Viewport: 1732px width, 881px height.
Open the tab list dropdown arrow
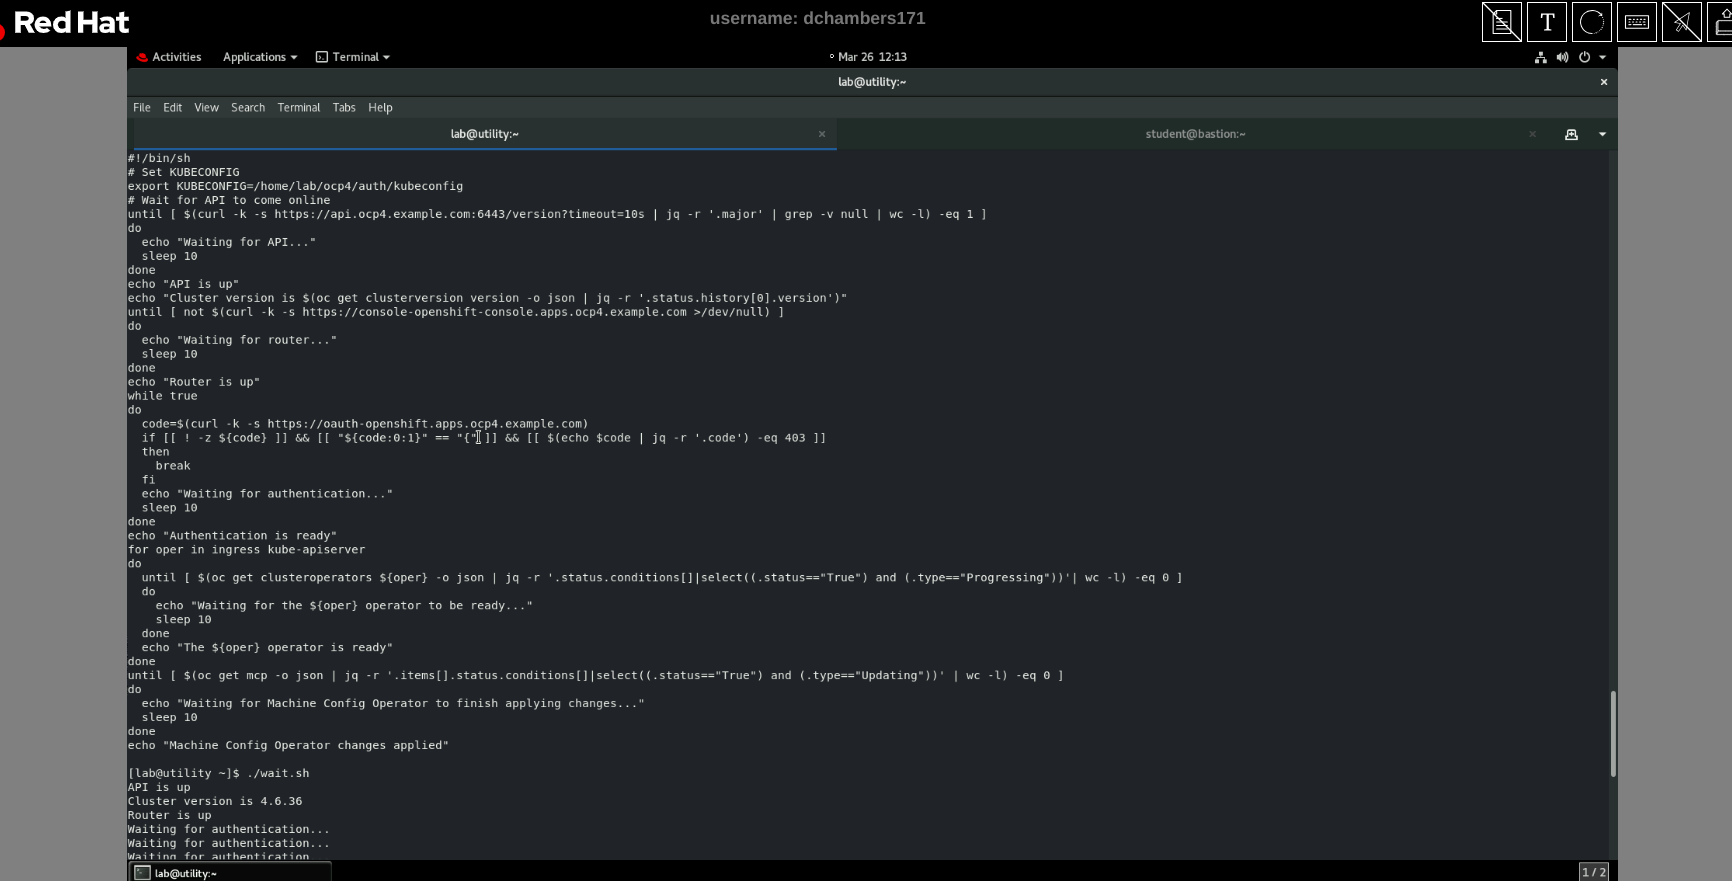[x=1602, y=134]
